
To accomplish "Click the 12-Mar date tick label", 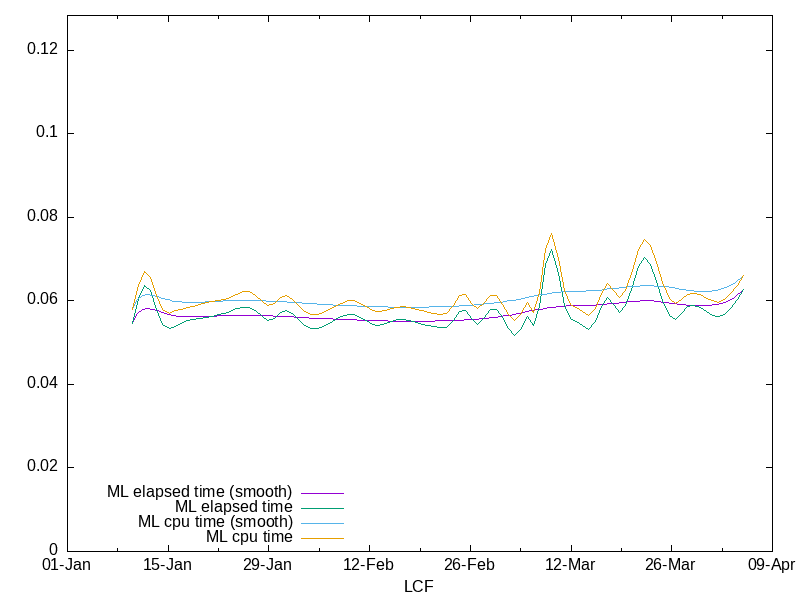I will 570,565.
